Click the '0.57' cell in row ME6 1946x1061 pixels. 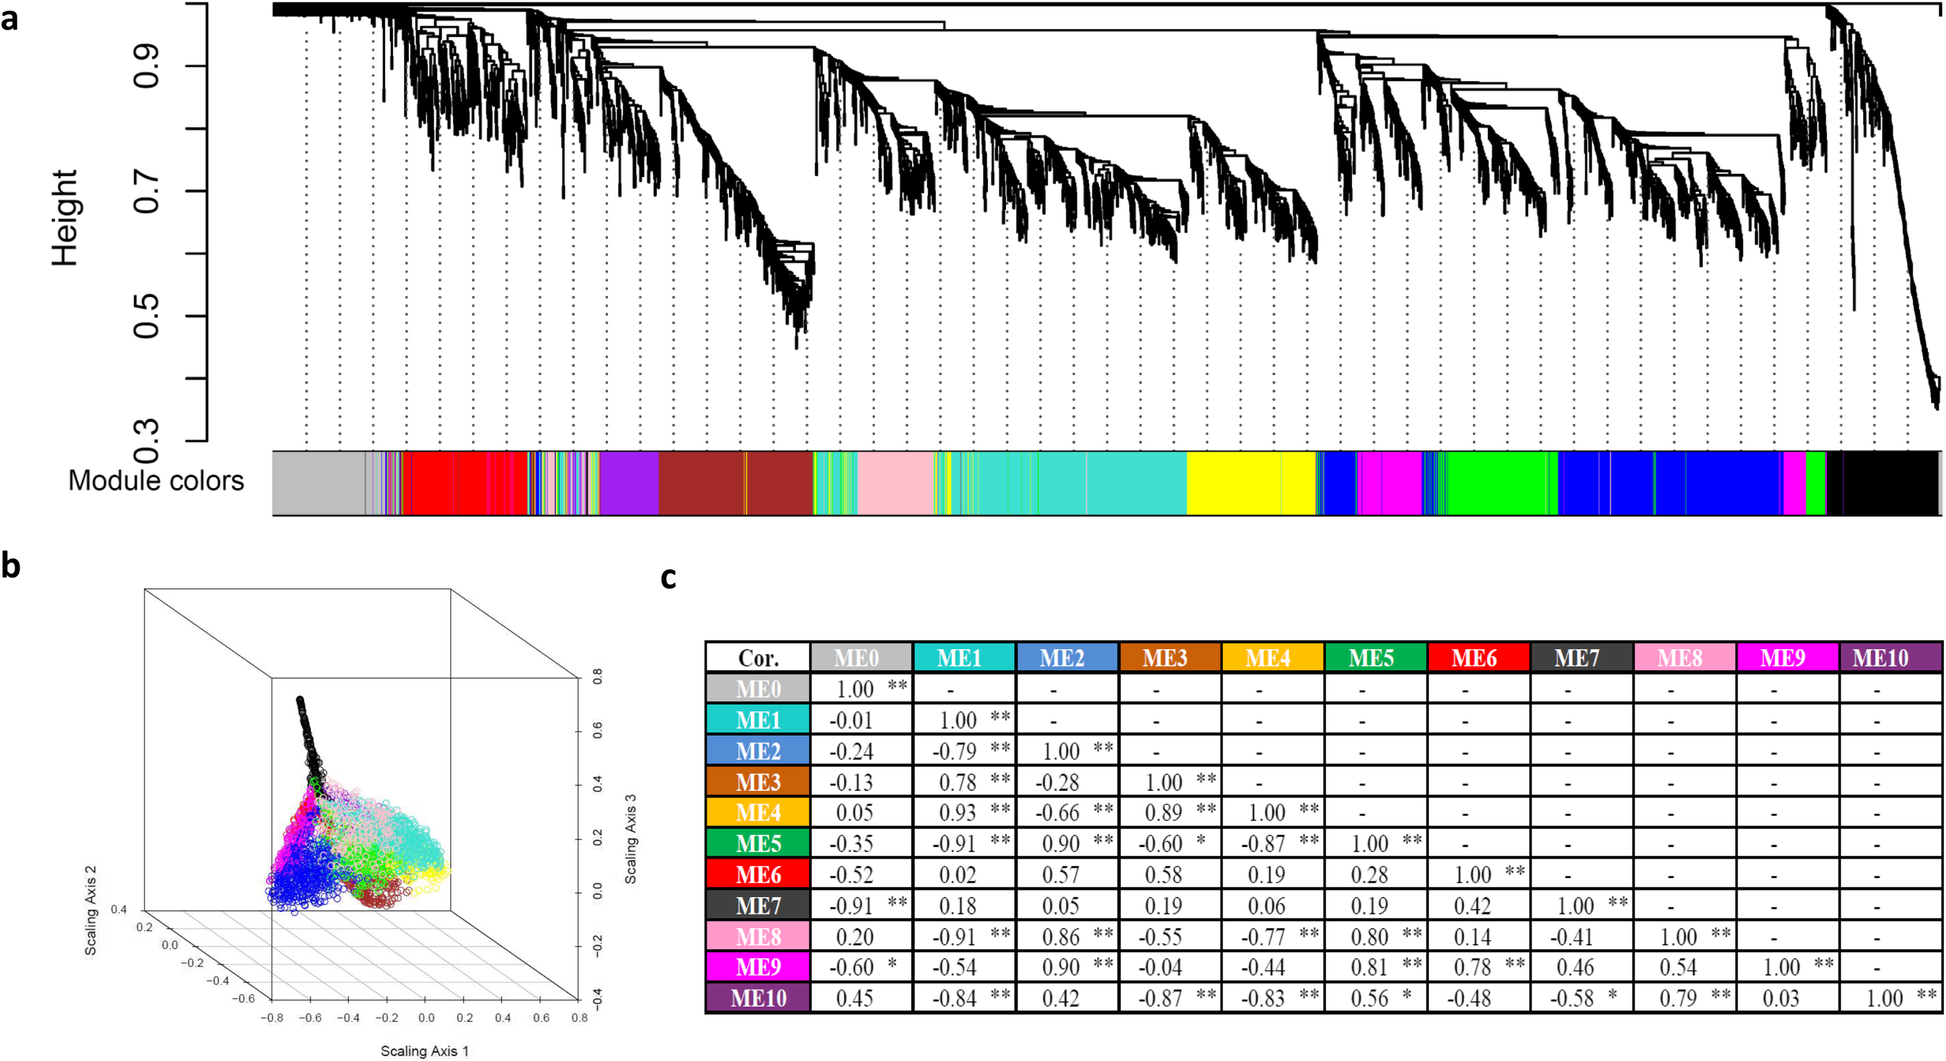1067,874
